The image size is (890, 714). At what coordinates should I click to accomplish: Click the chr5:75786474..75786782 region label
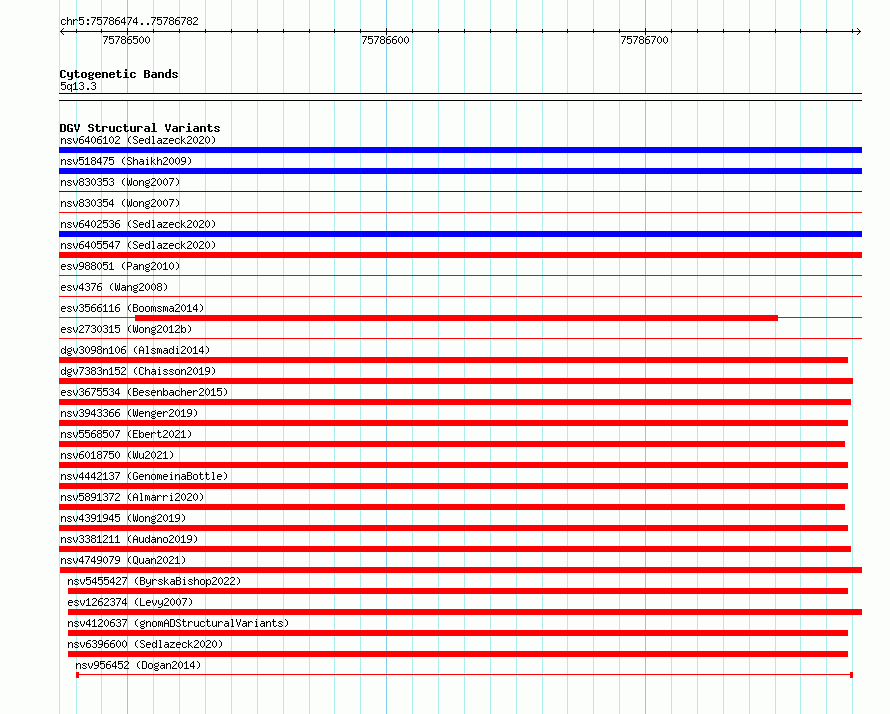[129, 22]
